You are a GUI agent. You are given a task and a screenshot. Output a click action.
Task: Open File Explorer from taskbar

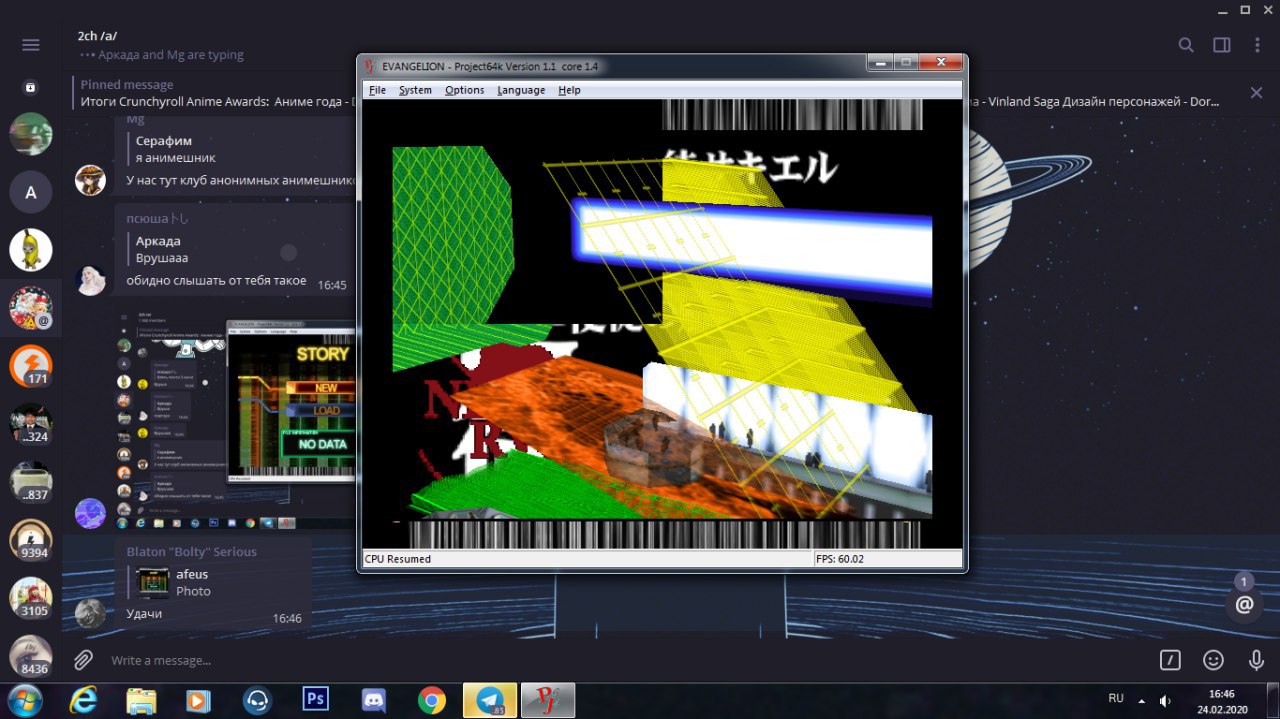pos(141,700)
